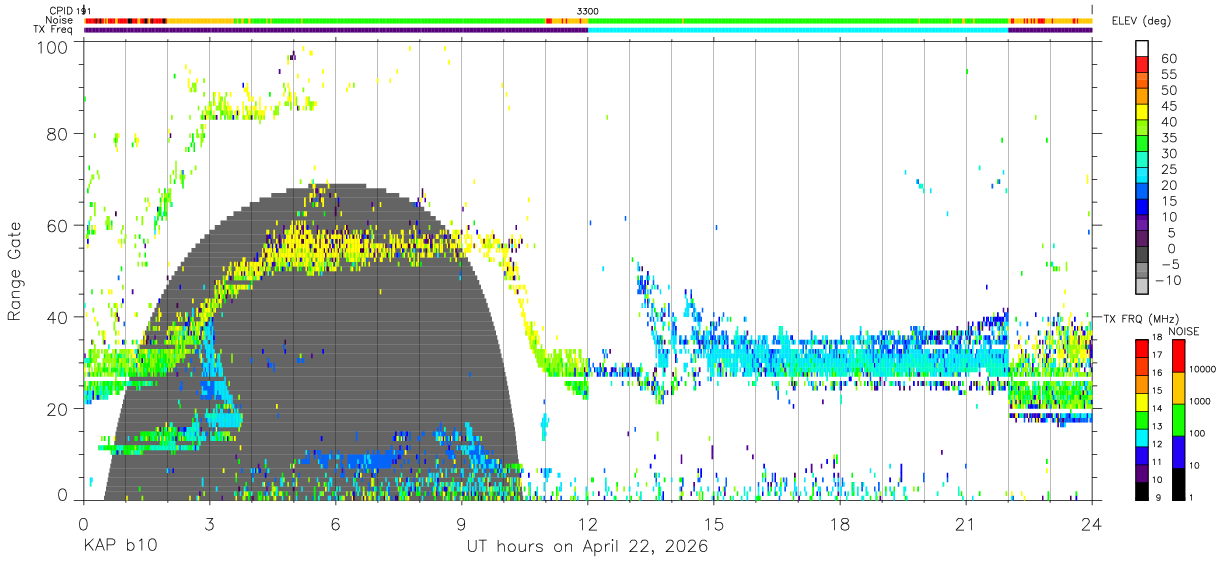Select the 'TX Freq' row label
This screenshot has height=567, width=1228.
click(x=53, y=30)
